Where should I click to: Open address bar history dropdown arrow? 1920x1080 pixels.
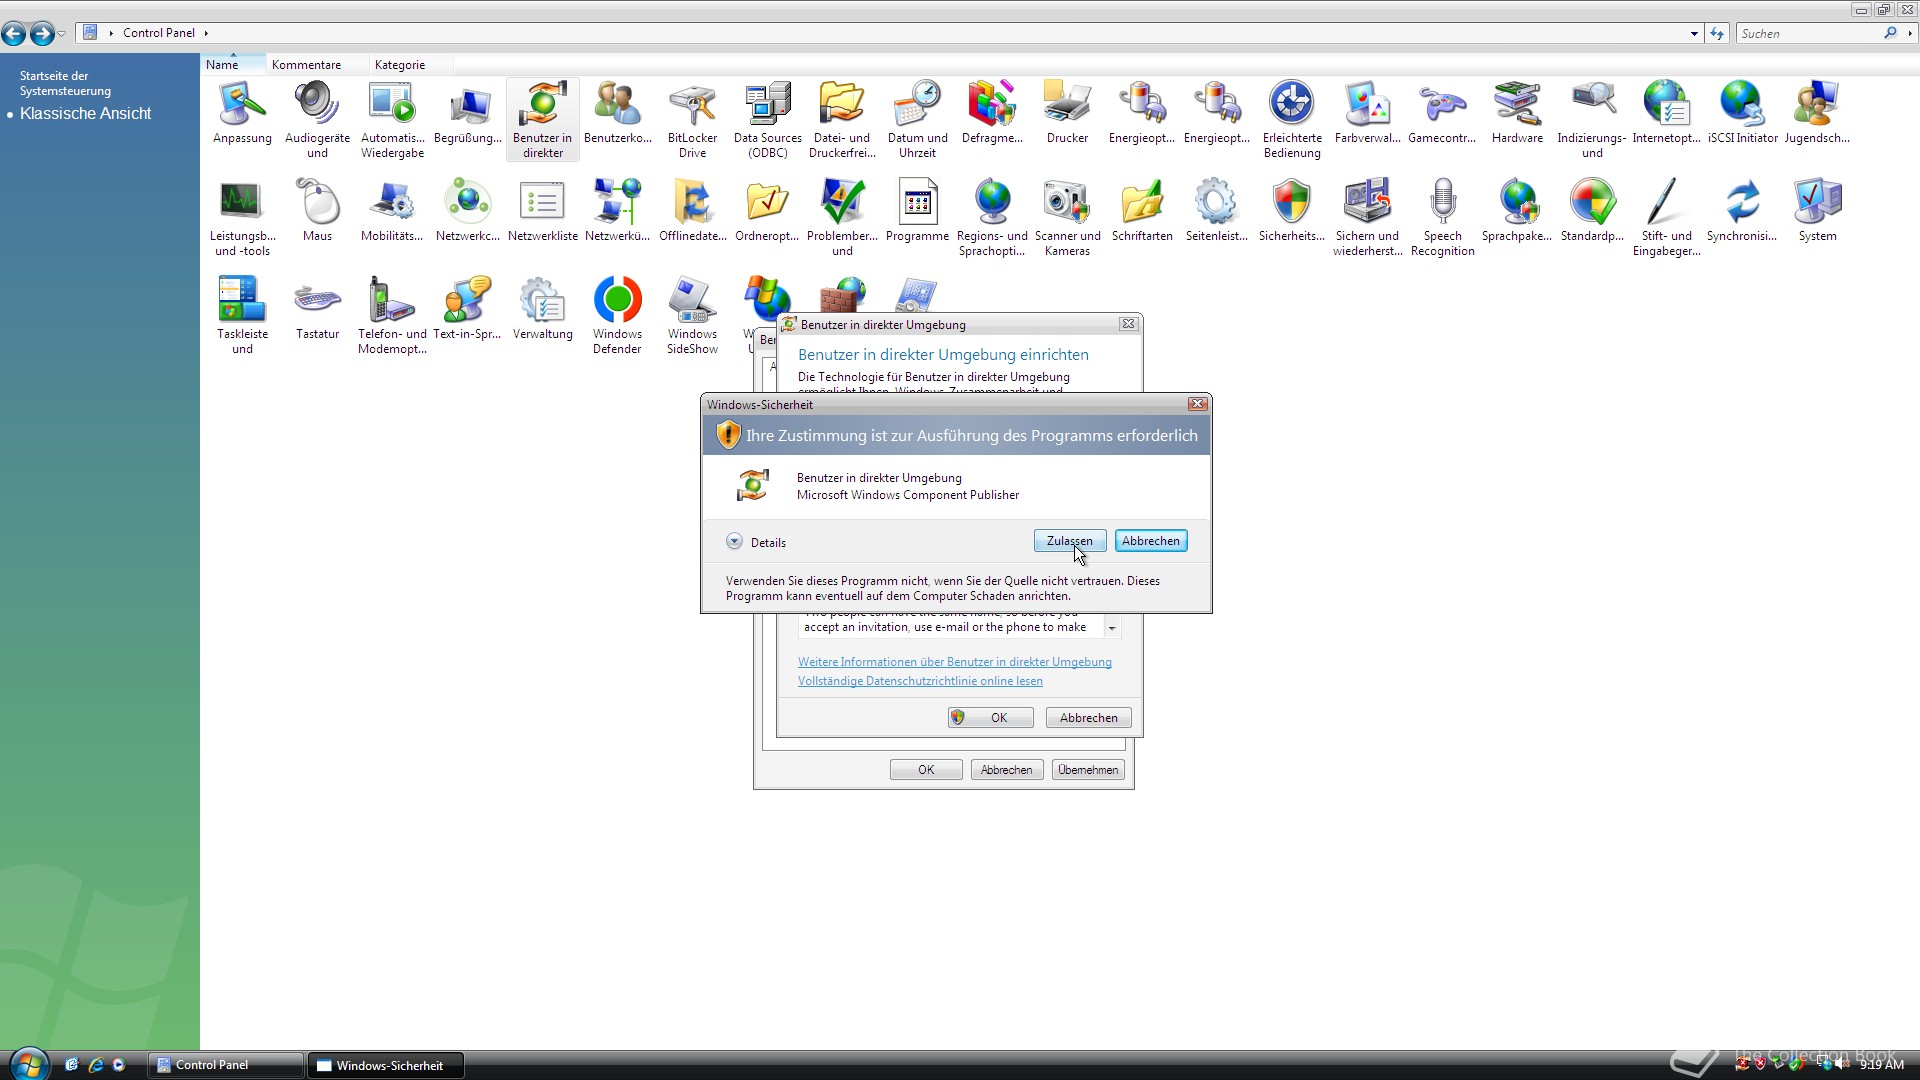coord(1694,33)
